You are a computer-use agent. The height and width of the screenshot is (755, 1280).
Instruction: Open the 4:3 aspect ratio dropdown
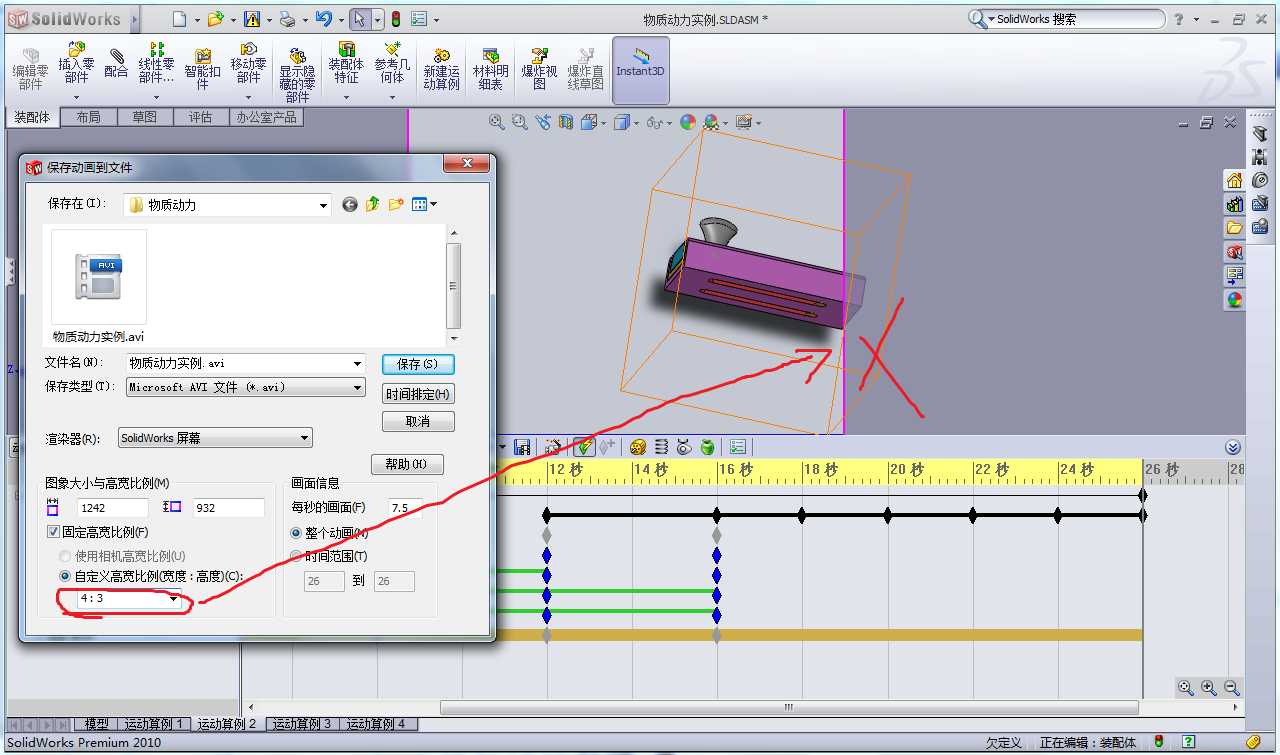[174, 599]
